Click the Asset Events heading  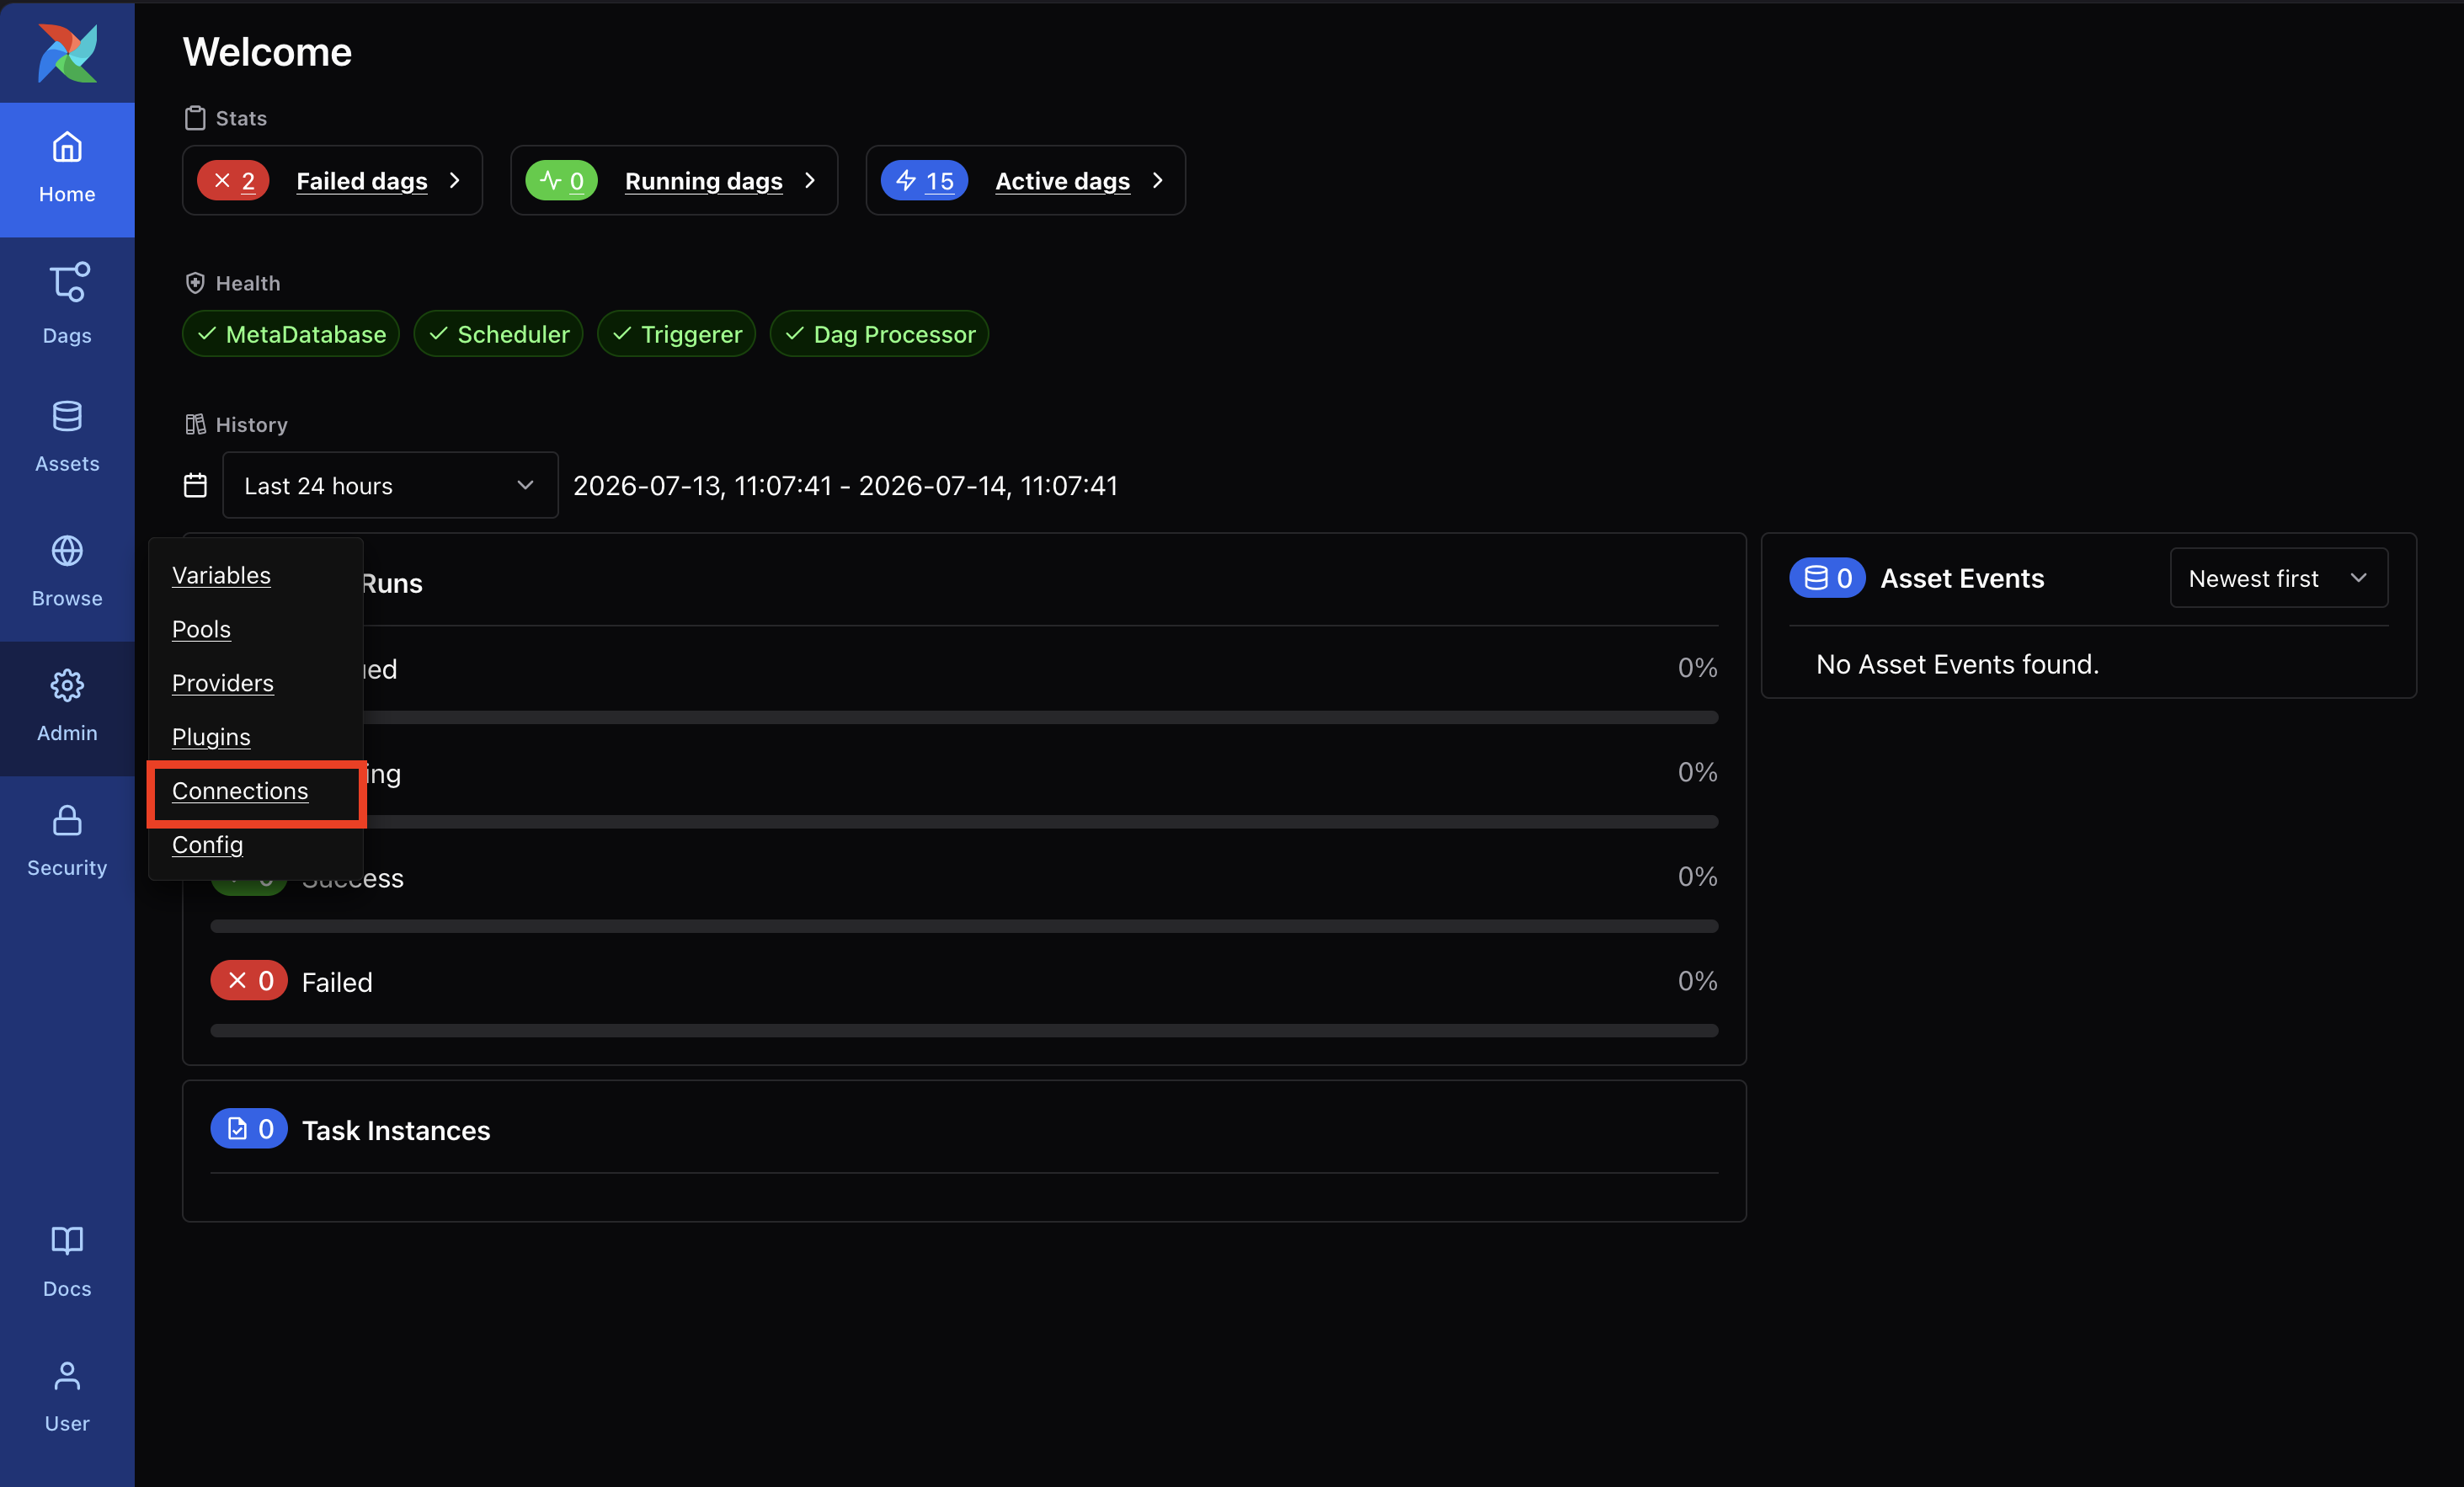click(x=1962, y=578)
